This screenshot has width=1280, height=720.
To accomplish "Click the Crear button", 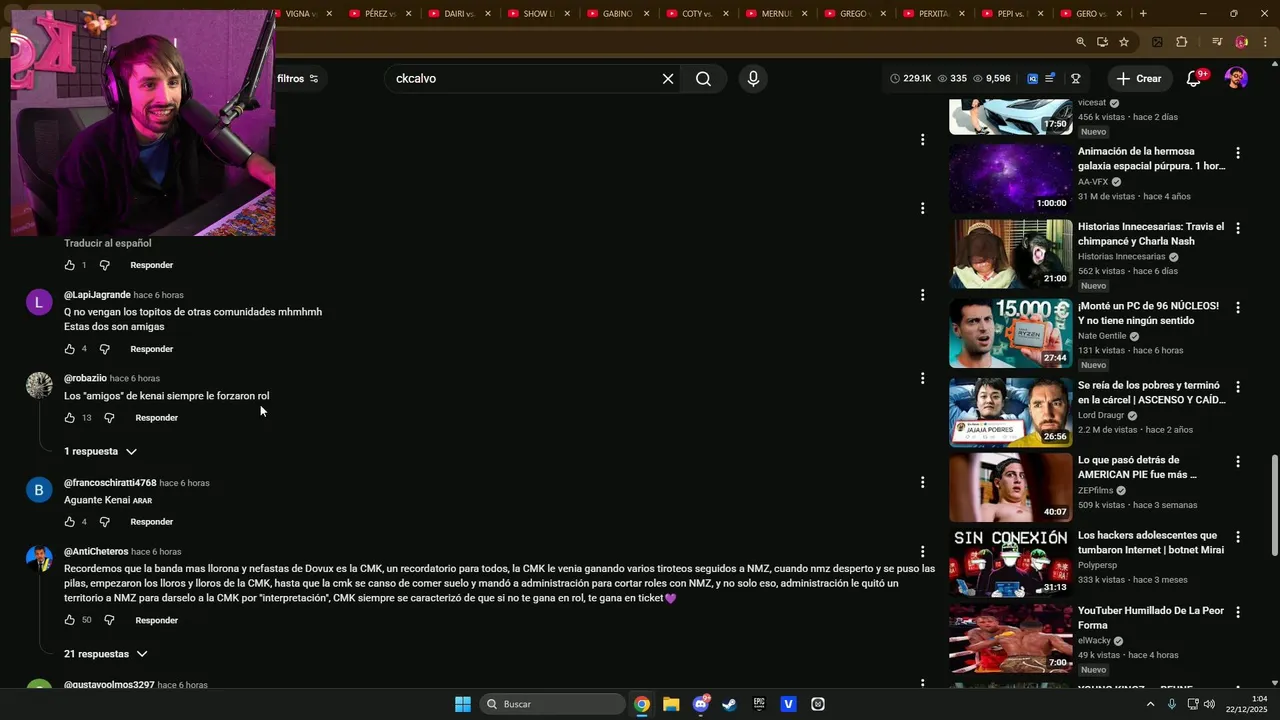I will (x=1139, y=79).
